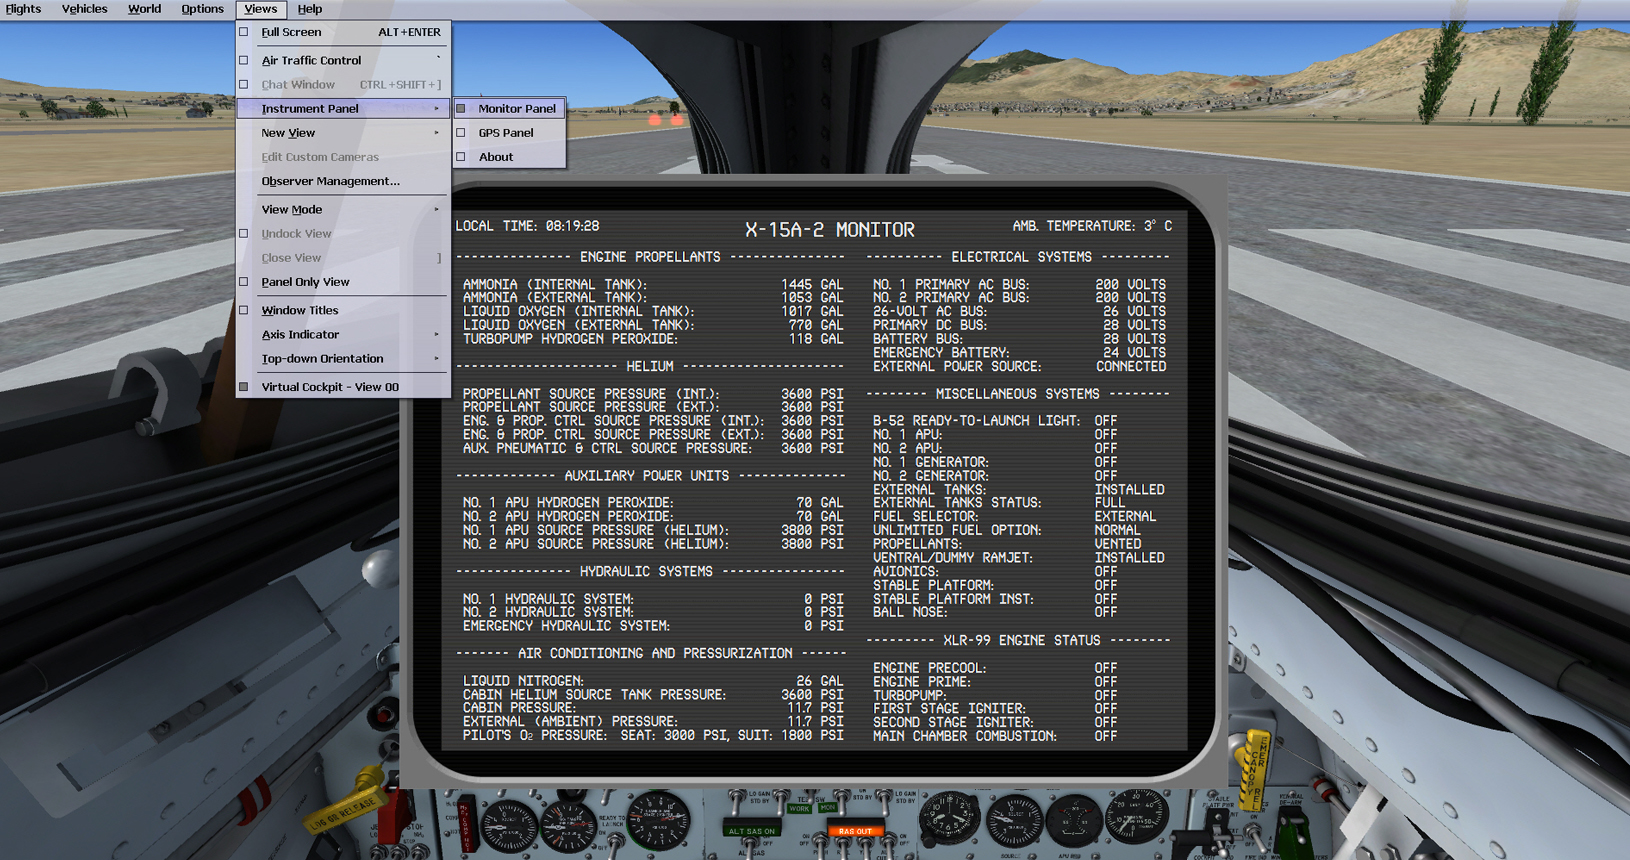Click TURBOPUMP HYDROGEN PEROXIDE 118 GAL row
Screen dimensions: 1630x860
coord(653,339)
